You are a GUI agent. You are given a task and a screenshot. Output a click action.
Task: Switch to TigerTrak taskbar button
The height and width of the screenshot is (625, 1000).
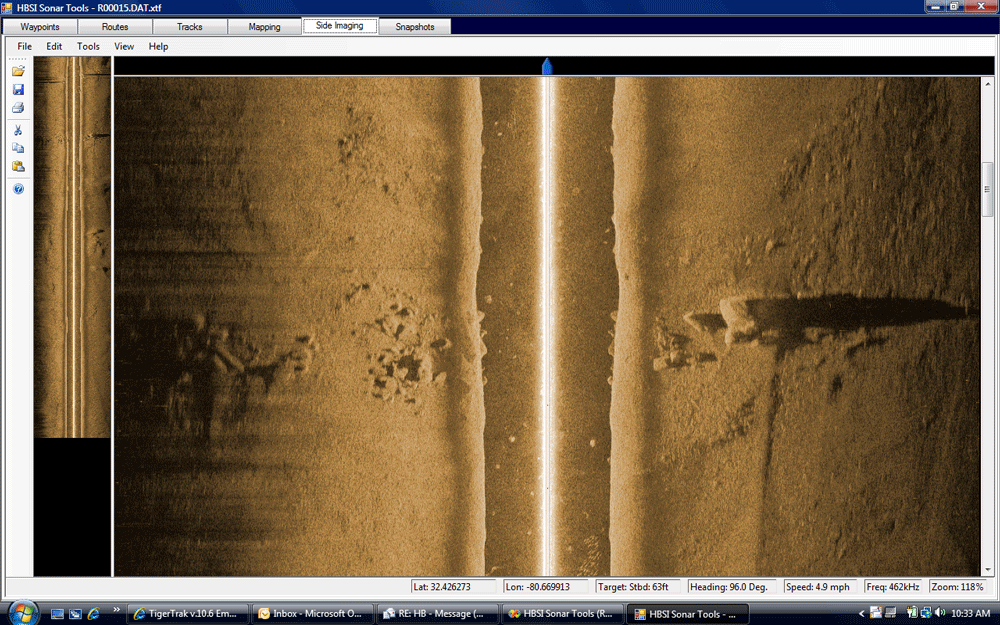(185, 613)
